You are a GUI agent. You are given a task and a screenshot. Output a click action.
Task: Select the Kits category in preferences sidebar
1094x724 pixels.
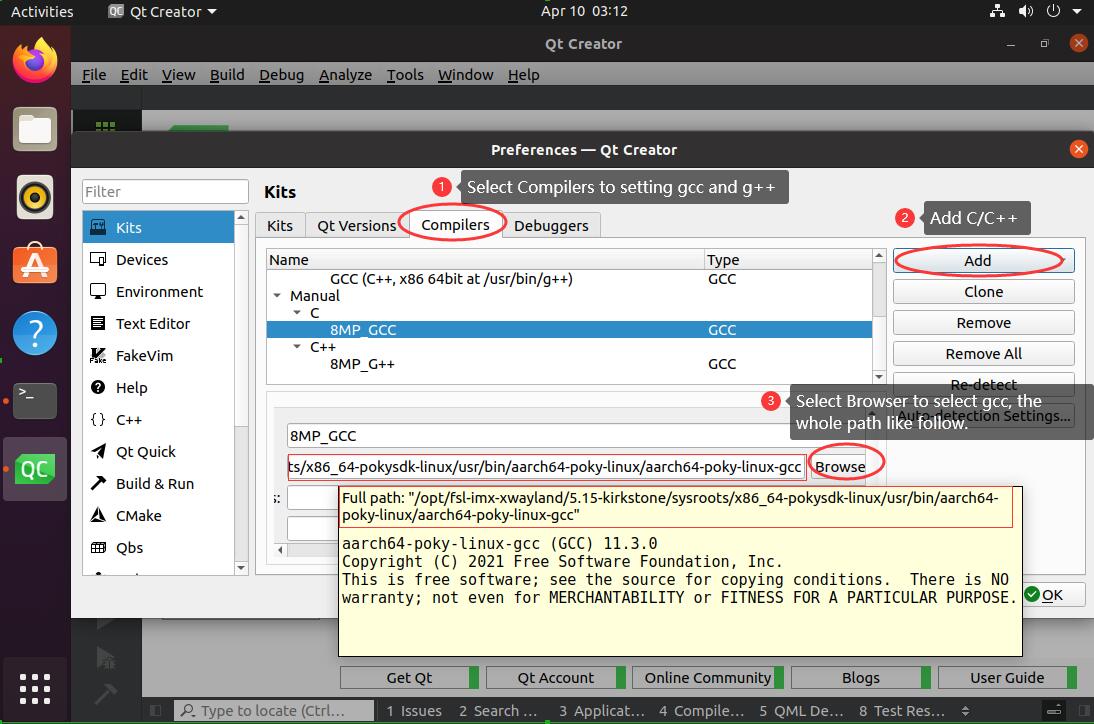158,227
